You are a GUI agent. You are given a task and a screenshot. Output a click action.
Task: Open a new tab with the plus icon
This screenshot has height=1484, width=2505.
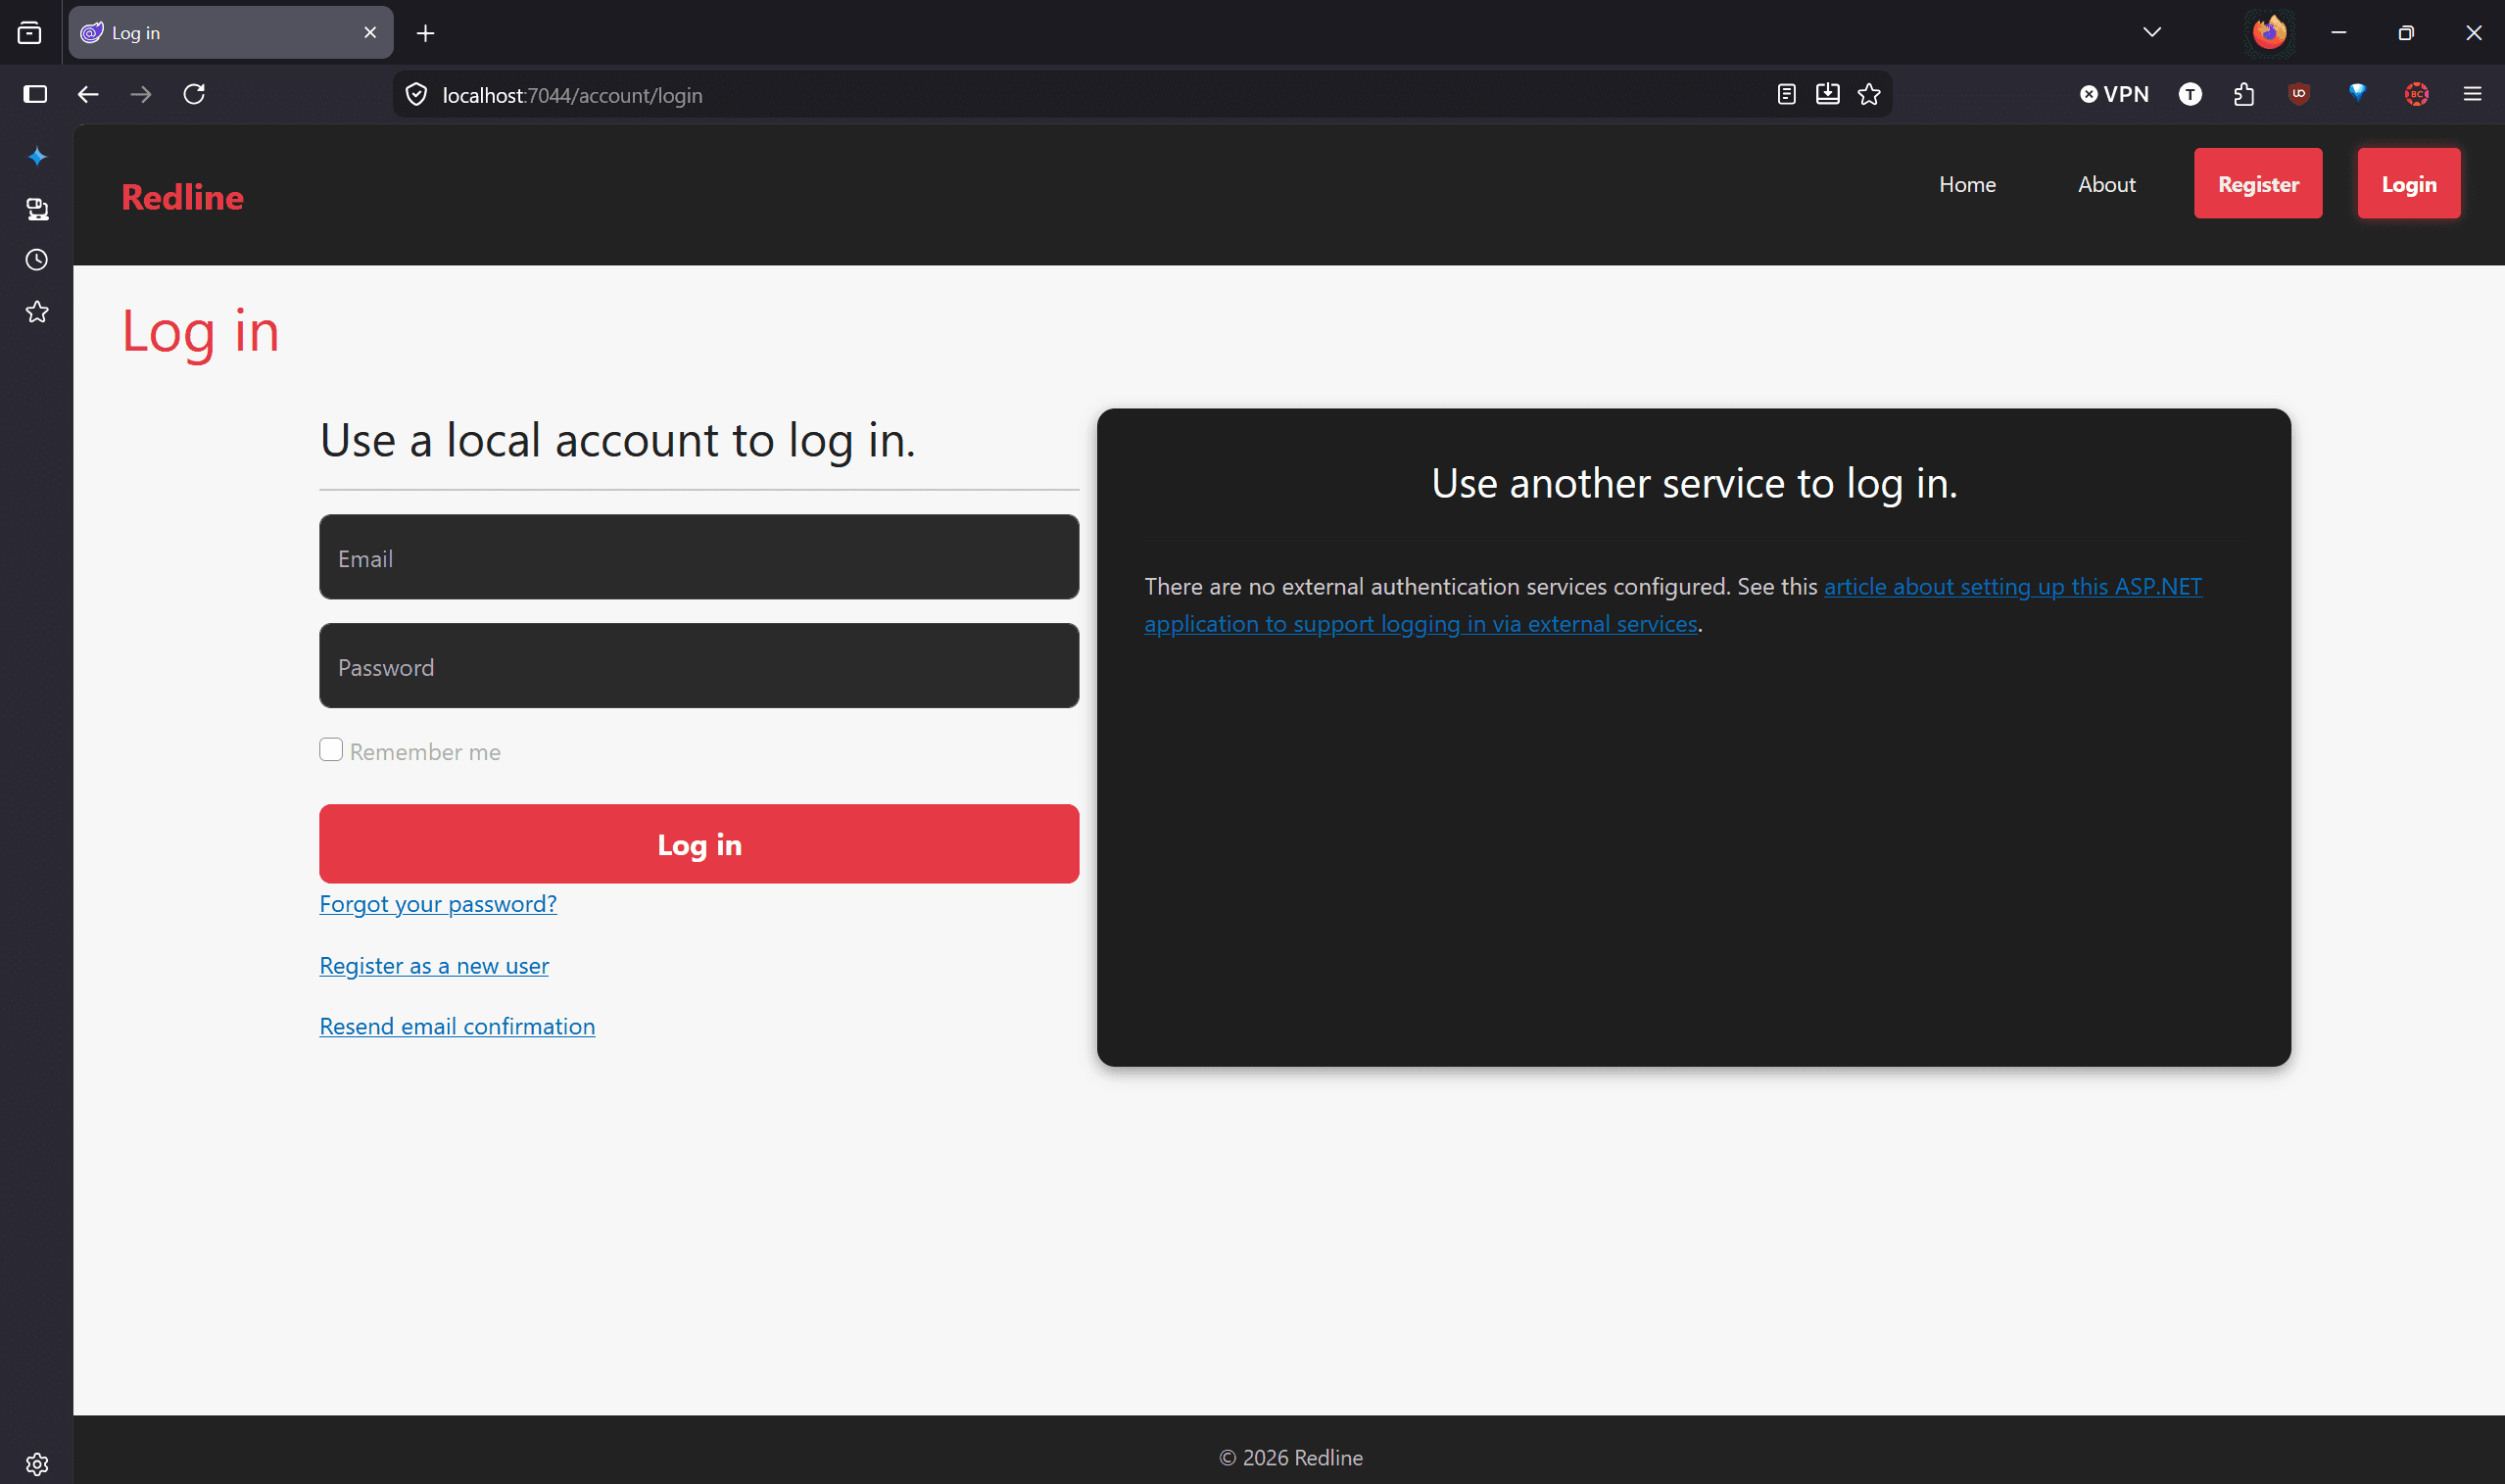pyautogui.click(x=425, y=33)
